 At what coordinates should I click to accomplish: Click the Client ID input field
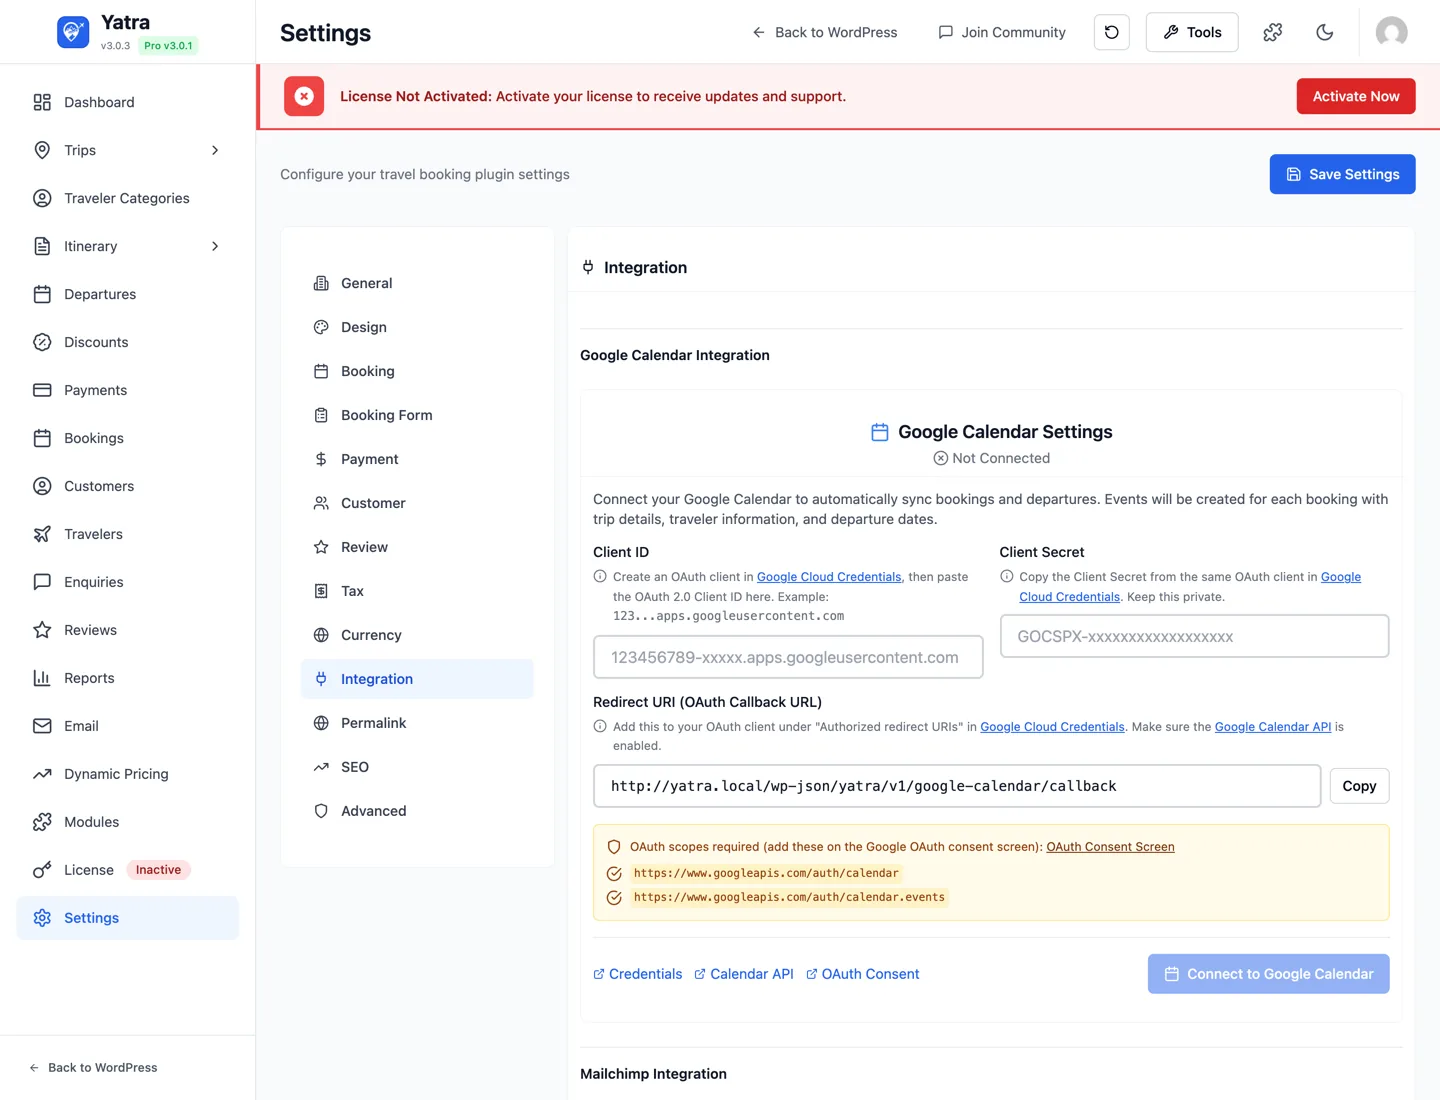tap(788, 657)
